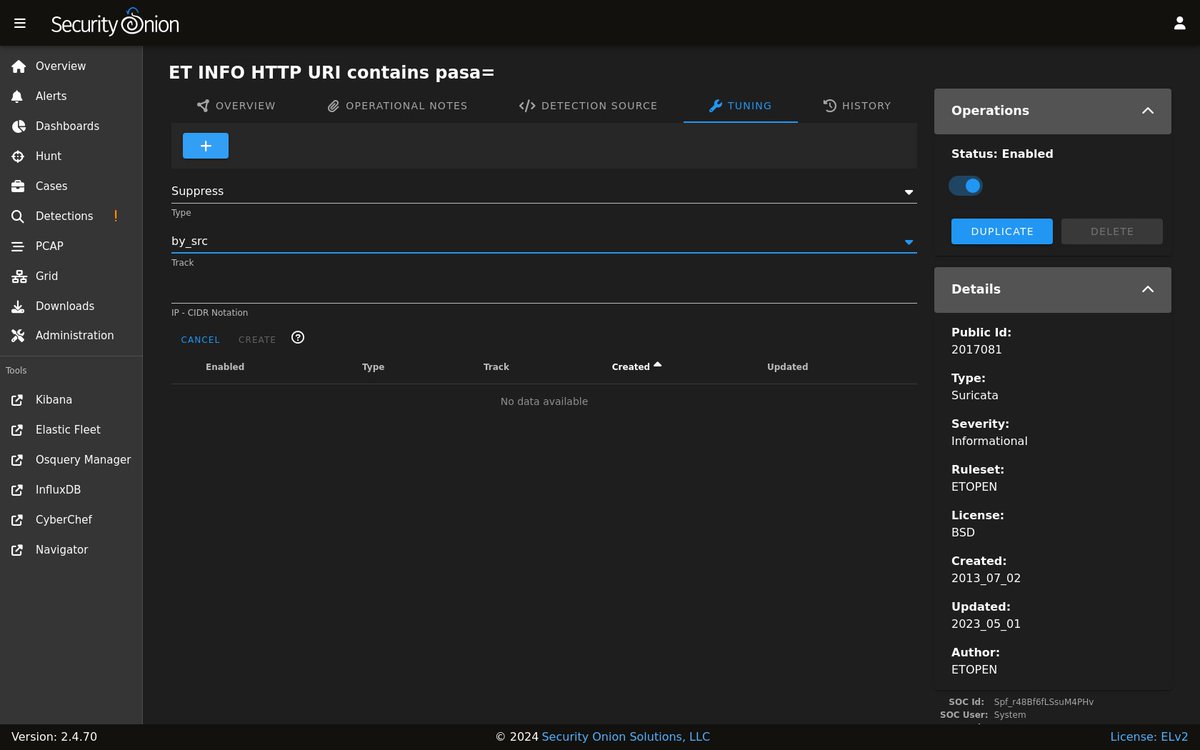Image resolution: width=1200 pixels, height=750 pixels.
Task: Open the by_src Track dropdown
Action: point(544,241)
